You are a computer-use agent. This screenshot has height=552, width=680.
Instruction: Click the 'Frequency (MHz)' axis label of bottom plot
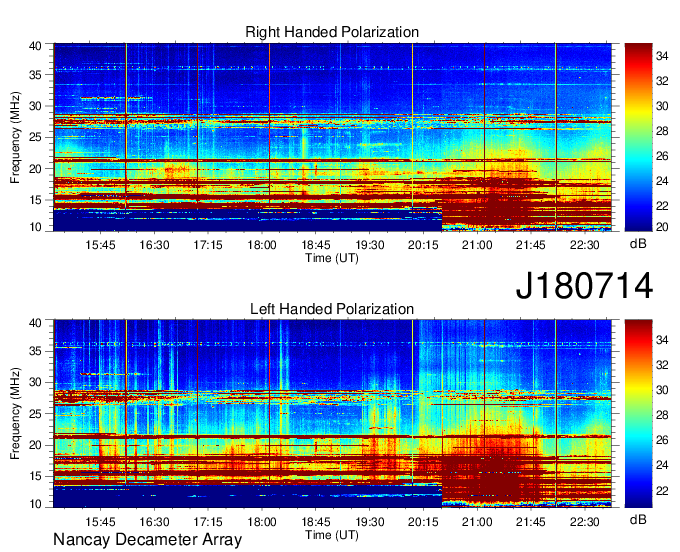point(15,414)
